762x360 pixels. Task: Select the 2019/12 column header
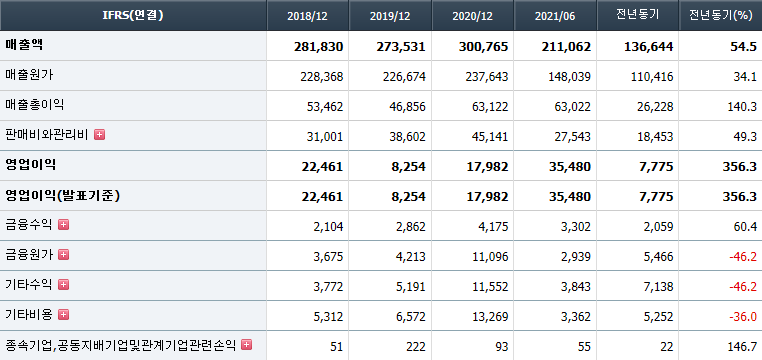(x=390, y=16)
